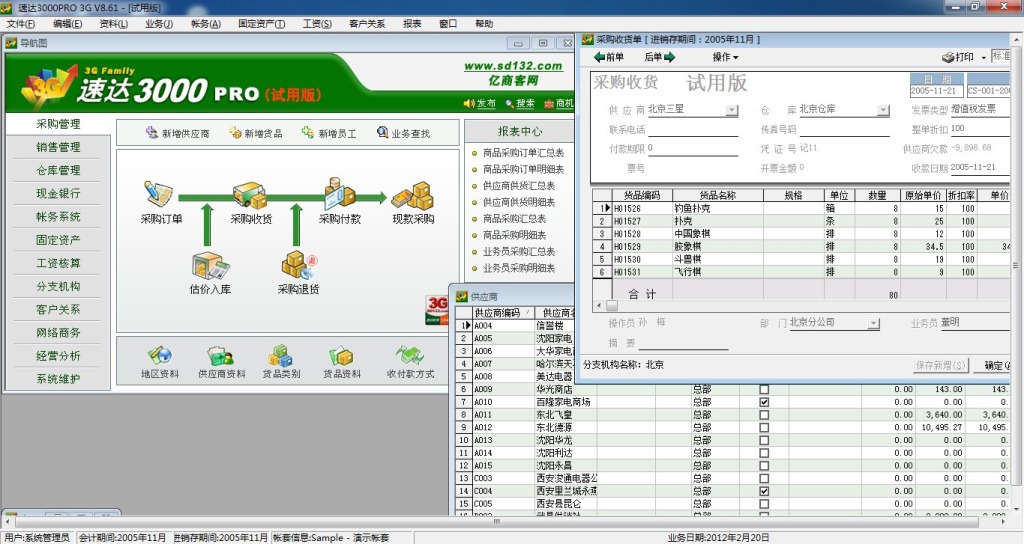The width and height of the screenshot is (1024, 544).
Task: Go to previous voucher with 前单 arrow
Action: 599,57
